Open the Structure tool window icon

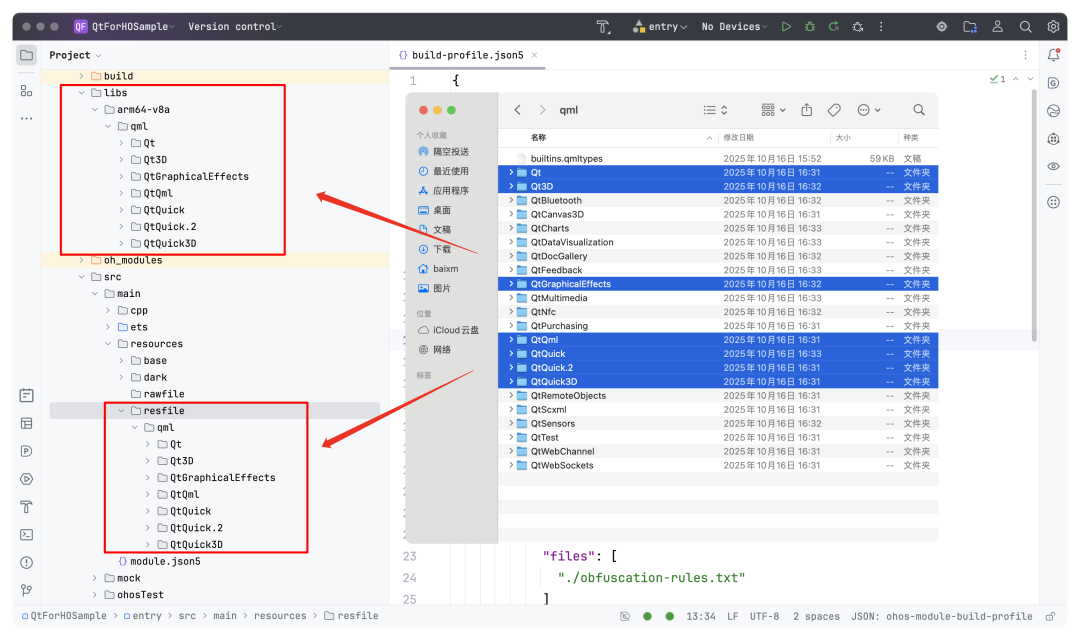click(x=26, y=91)
